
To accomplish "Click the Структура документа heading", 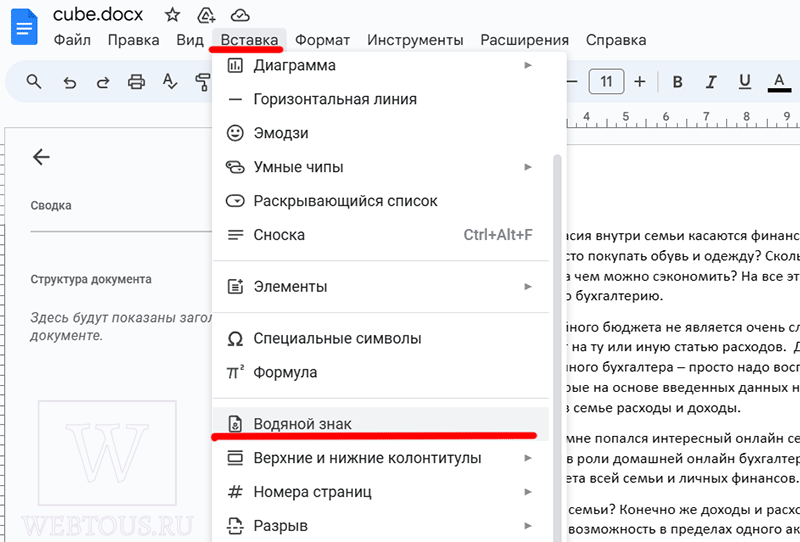I will (91, 279).
